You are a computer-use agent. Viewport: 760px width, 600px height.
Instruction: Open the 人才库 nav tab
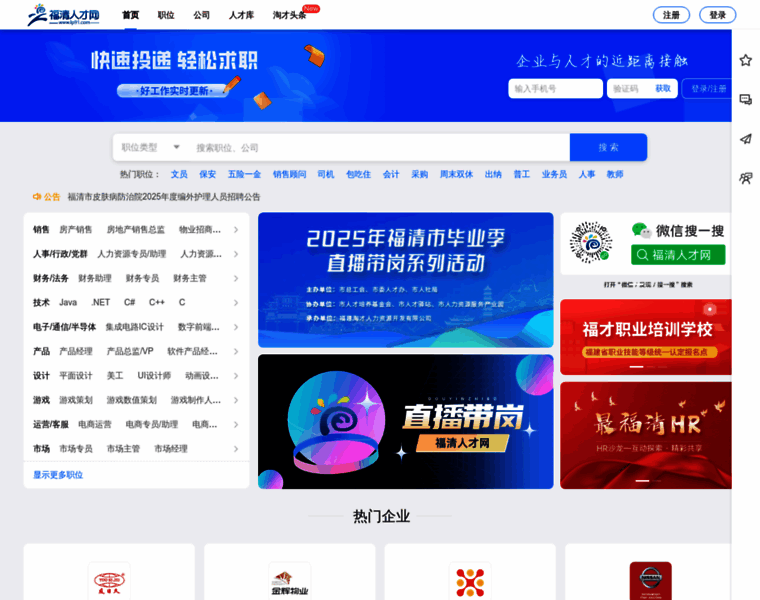tap(241, 15)
